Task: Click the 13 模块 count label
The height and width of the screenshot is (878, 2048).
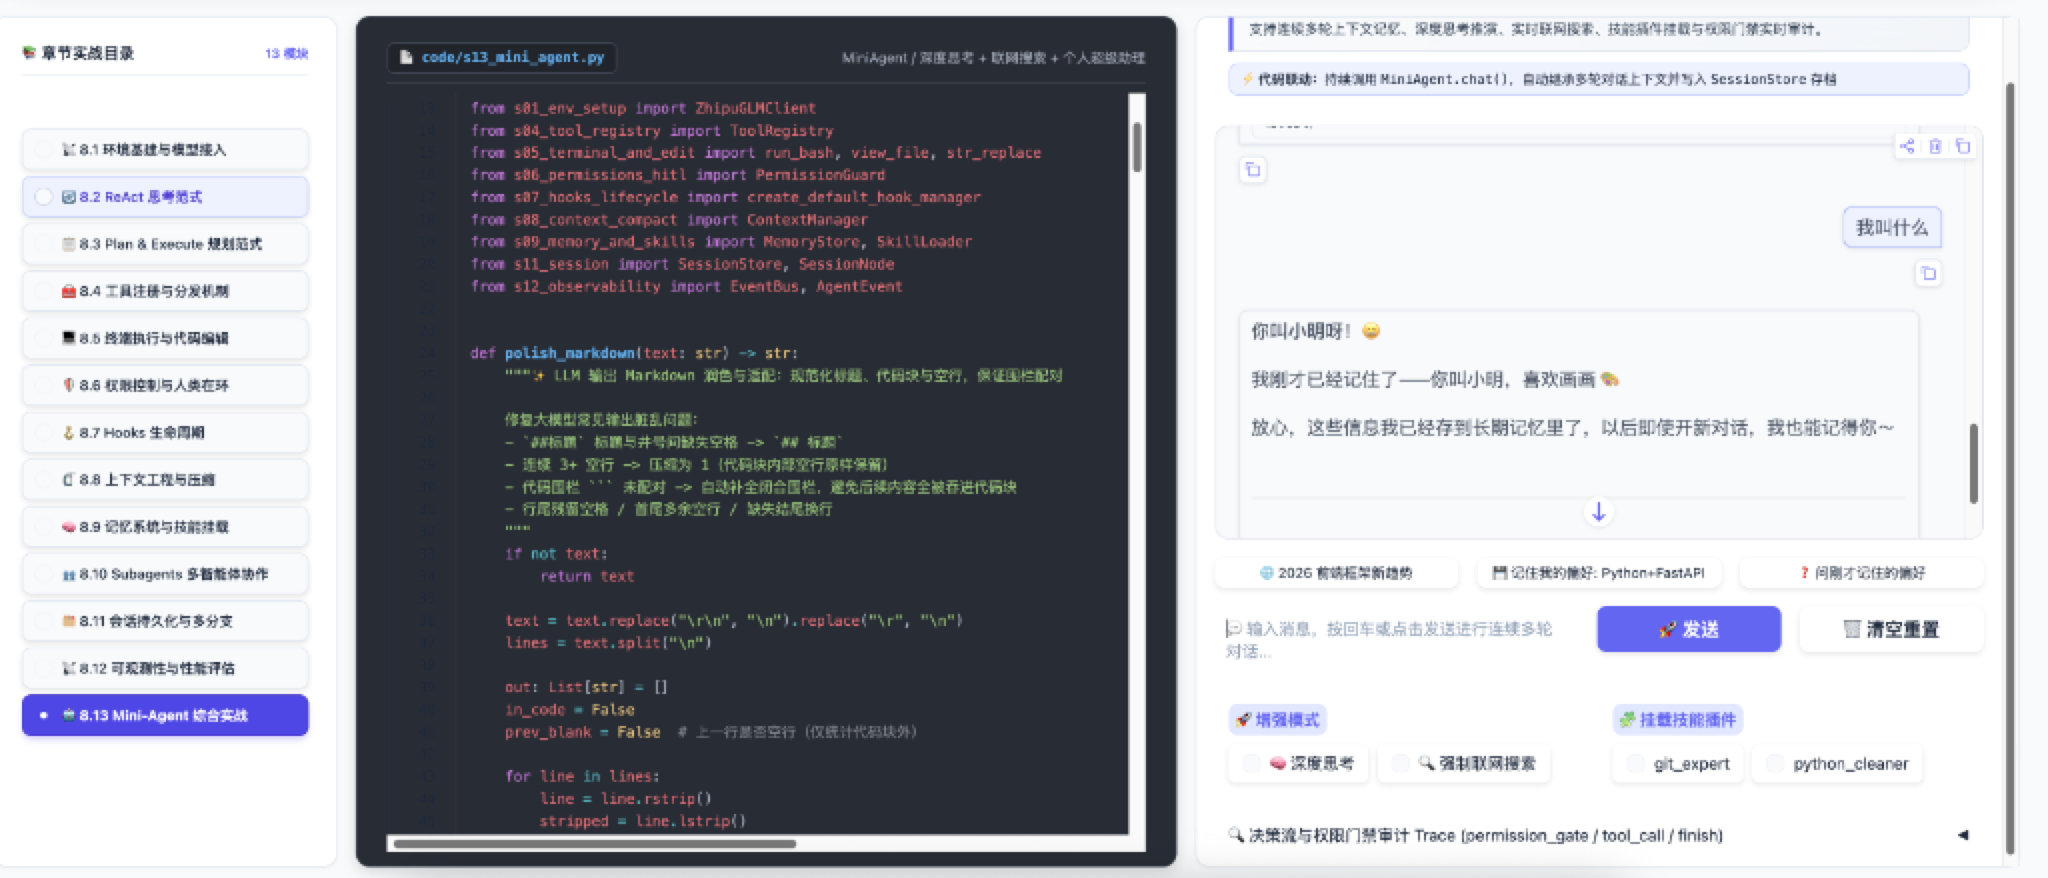Action: pyautogui.click(x=286, y=53)
